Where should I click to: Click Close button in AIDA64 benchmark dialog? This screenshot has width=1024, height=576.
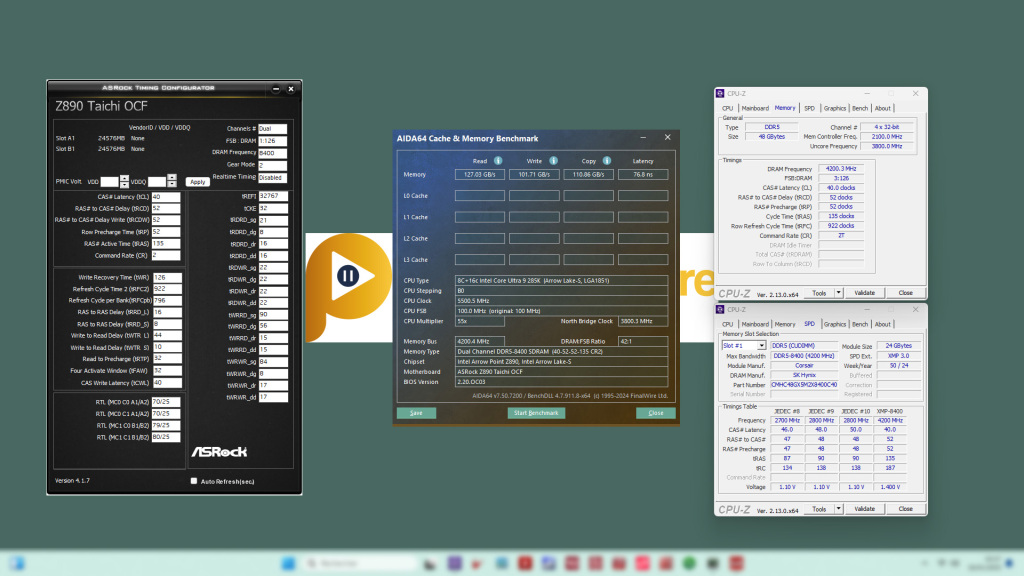(656, 413)
